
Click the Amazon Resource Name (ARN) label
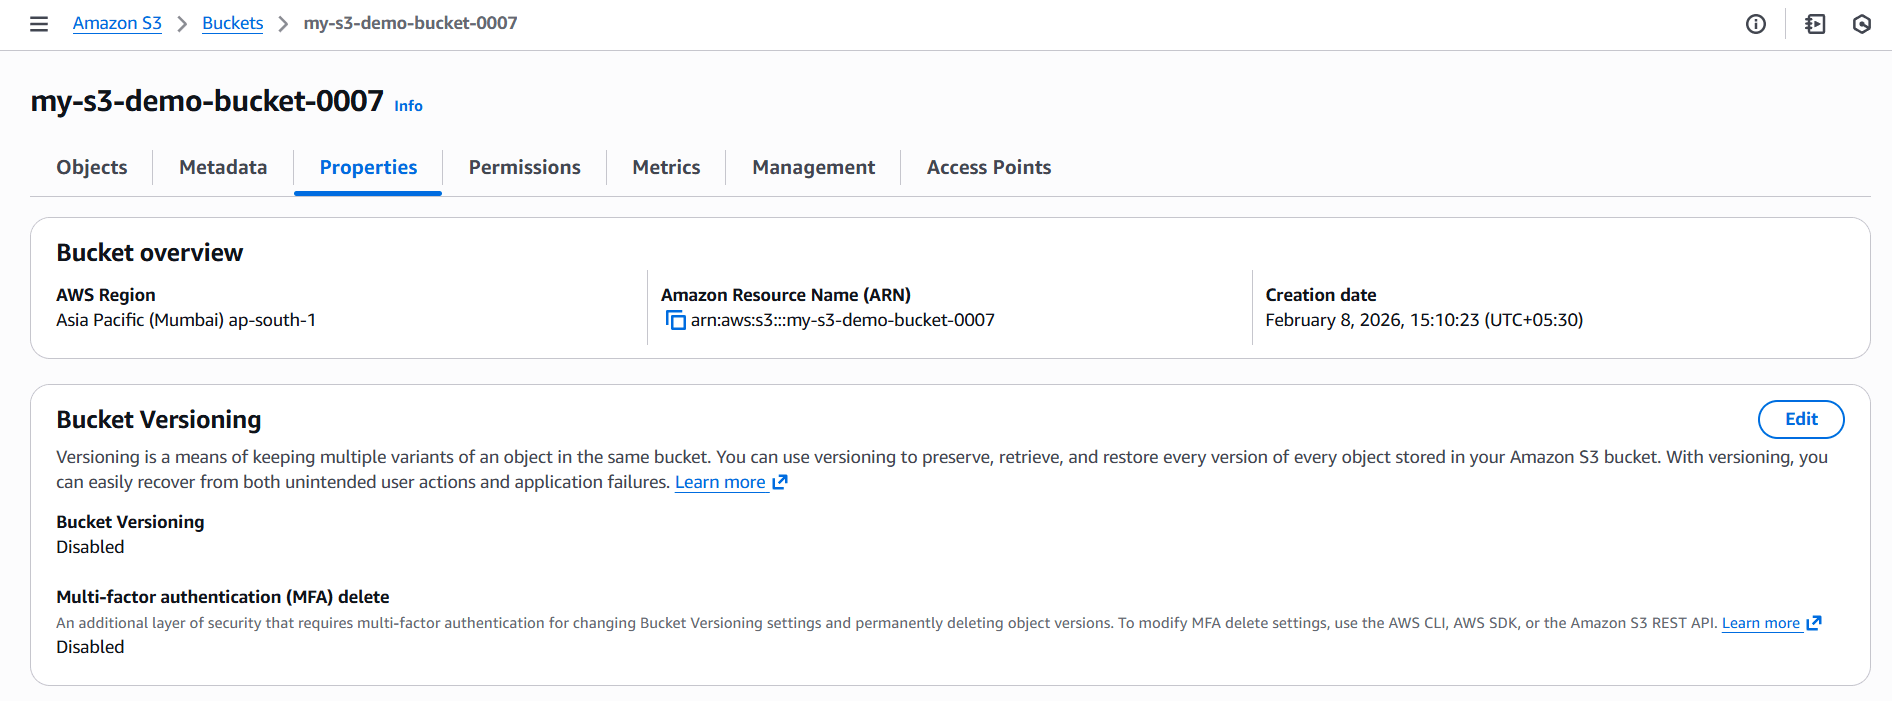pos(786,295)
